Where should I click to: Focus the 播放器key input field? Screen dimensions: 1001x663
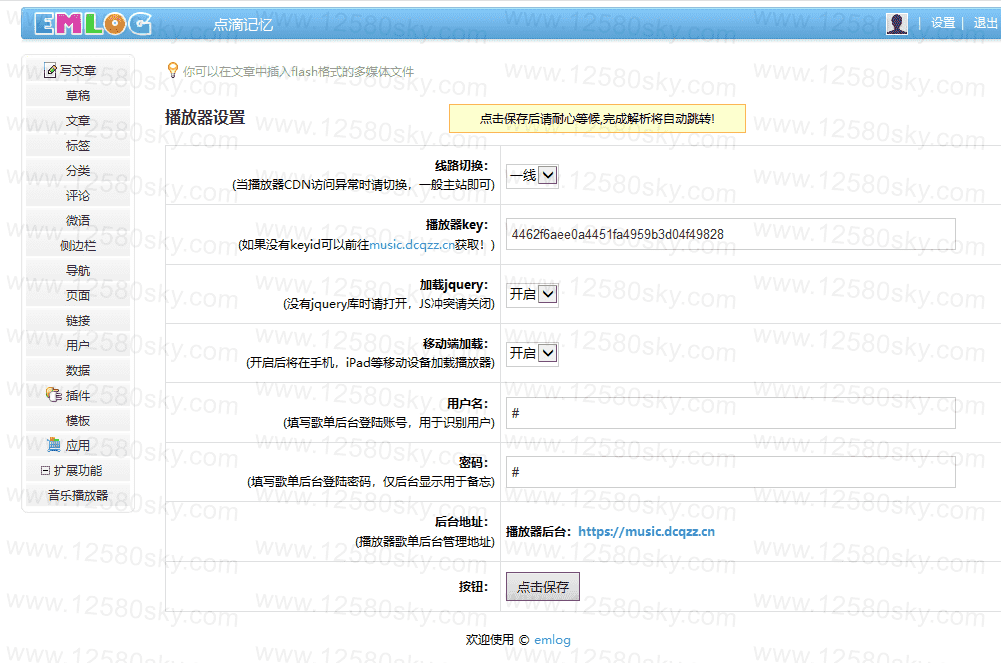(x=730, y=234)
